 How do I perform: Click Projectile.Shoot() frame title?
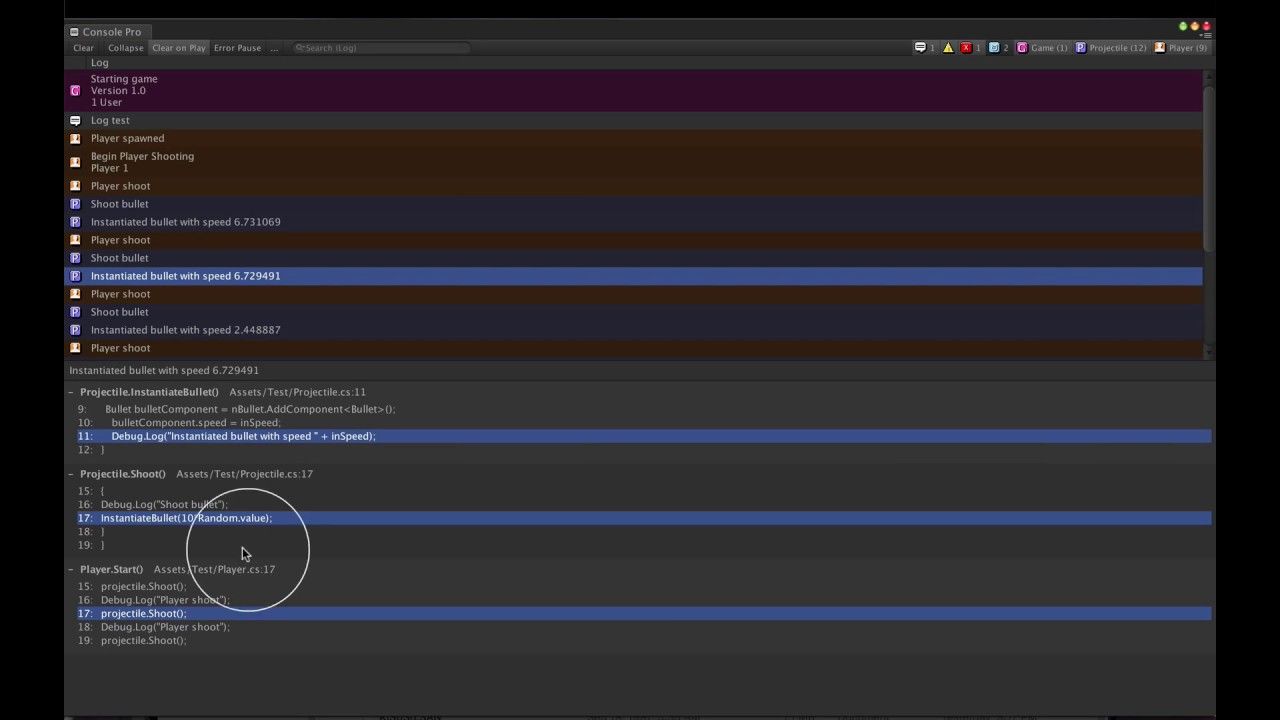[x=123, y=474]
